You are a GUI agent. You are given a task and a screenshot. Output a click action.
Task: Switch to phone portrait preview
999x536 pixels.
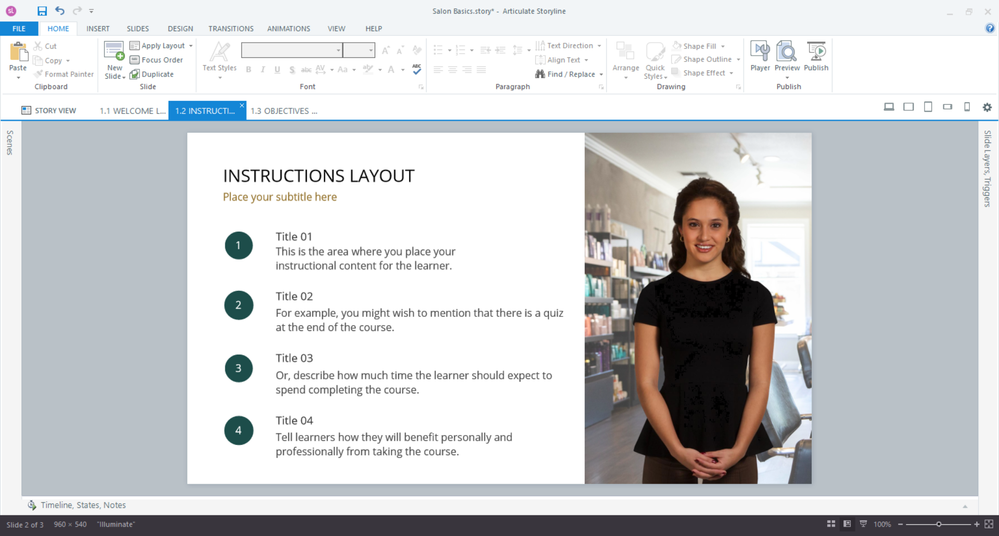point(967,107)
